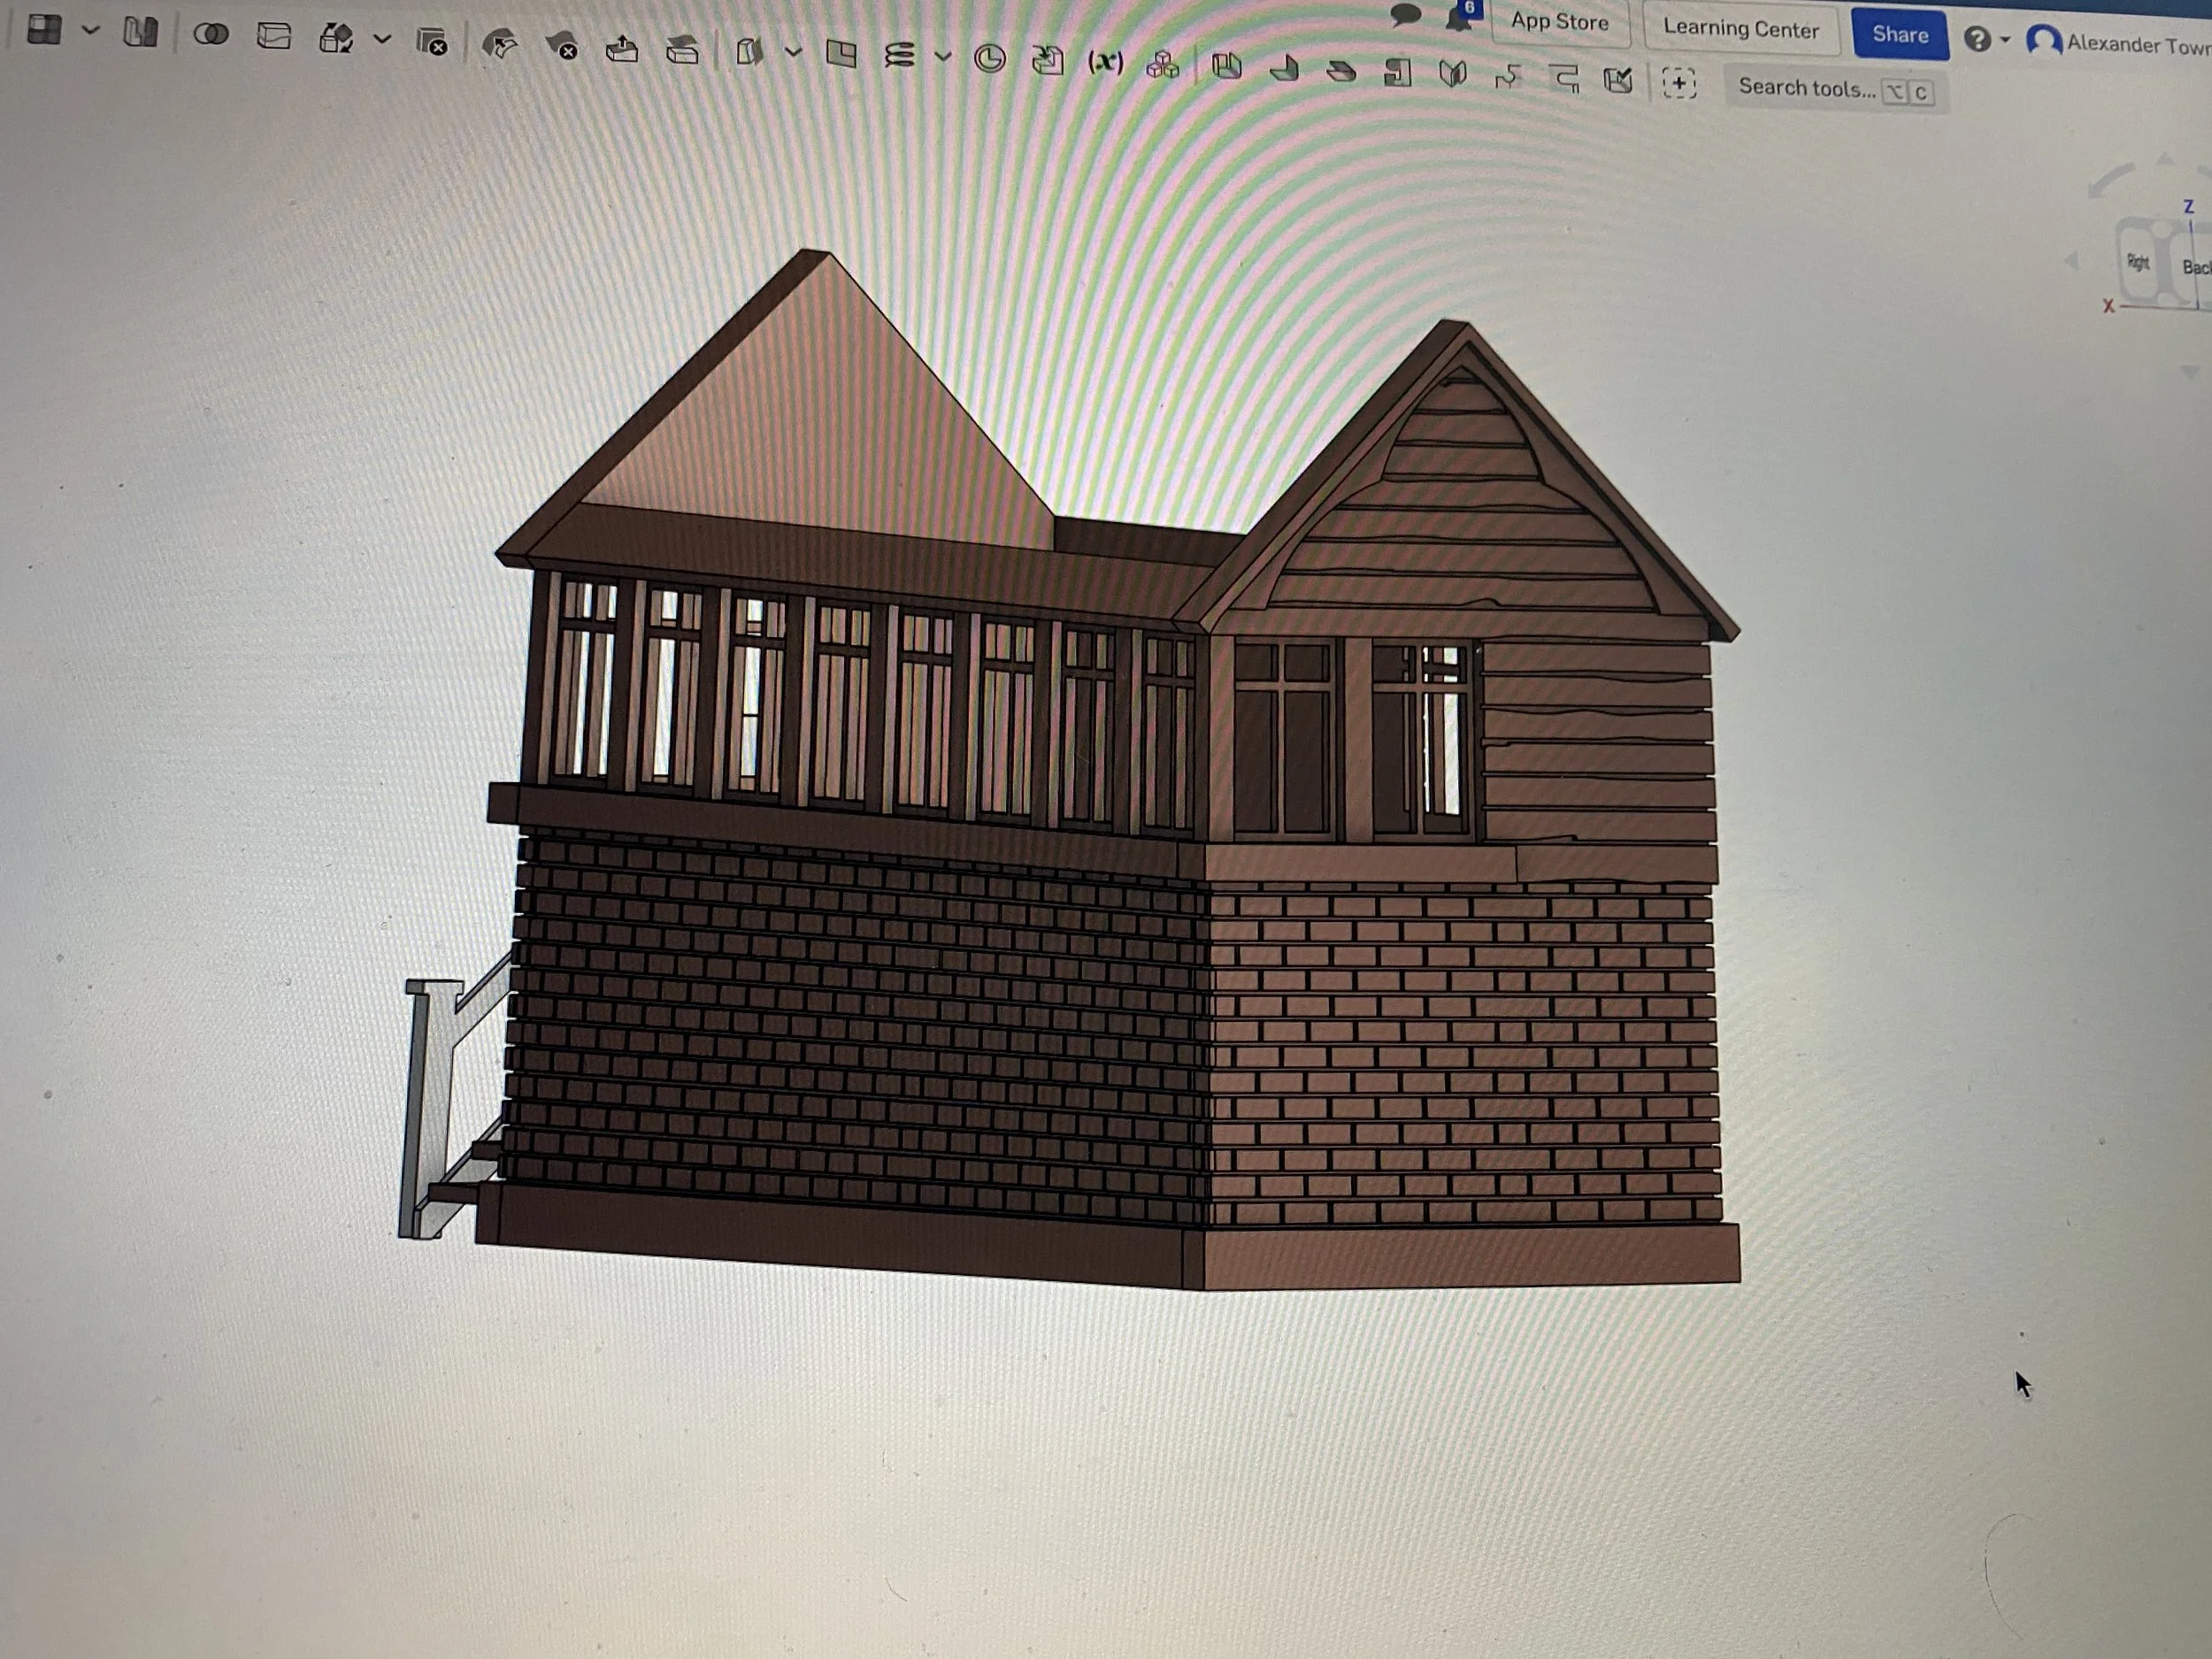This screenshot has height=1659, width=2212.
Task: Expand the Helix tool dropdown
Action: (x=943, y=57)
